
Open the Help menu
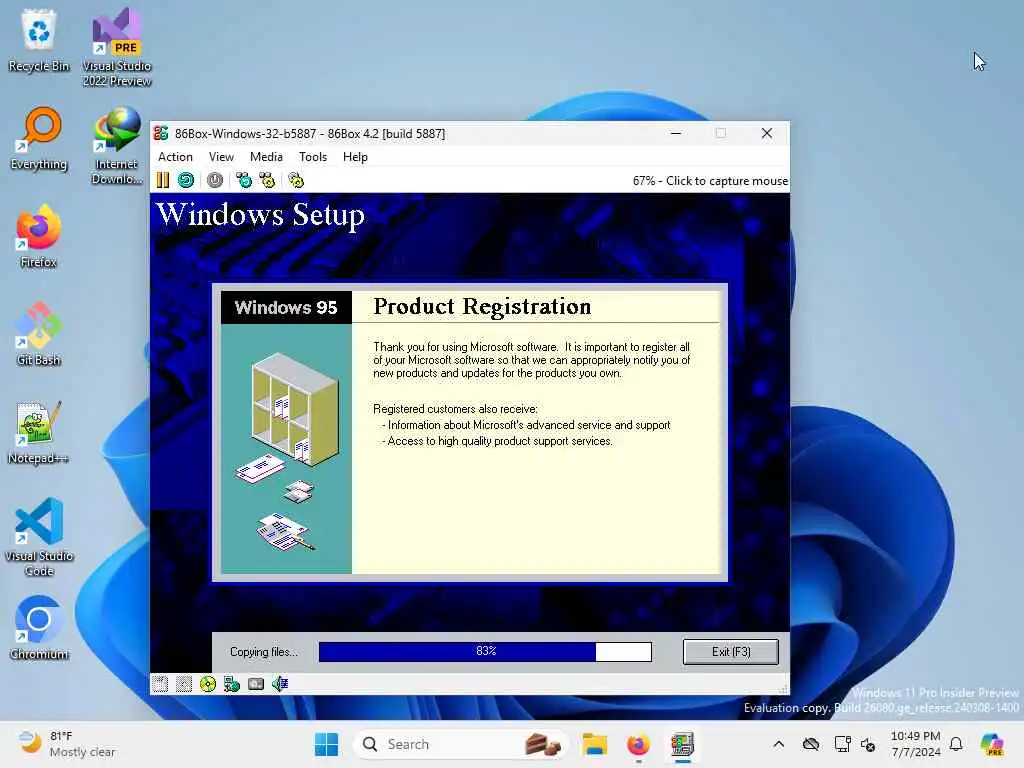pos(355,157)
